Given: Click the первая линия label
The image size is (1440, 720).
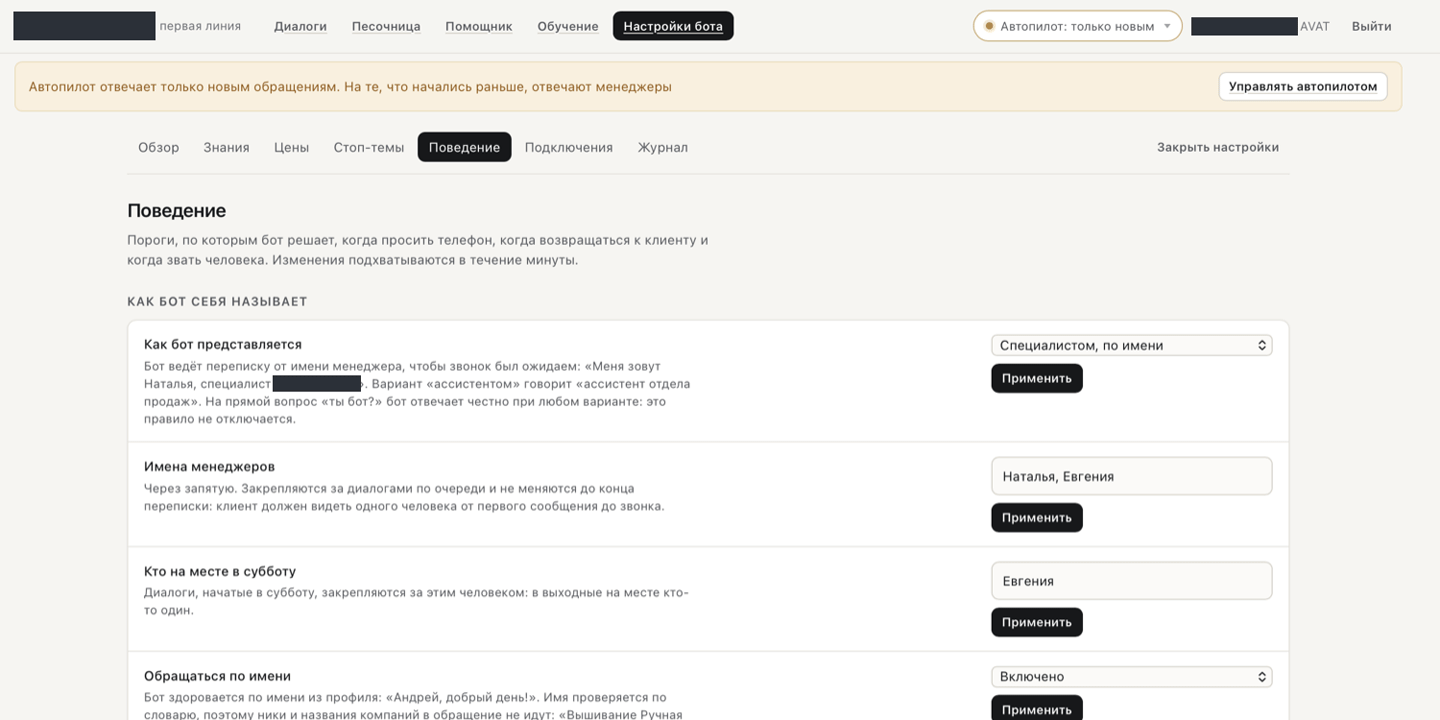Looking at the screenshot, I should coord(200,26).
